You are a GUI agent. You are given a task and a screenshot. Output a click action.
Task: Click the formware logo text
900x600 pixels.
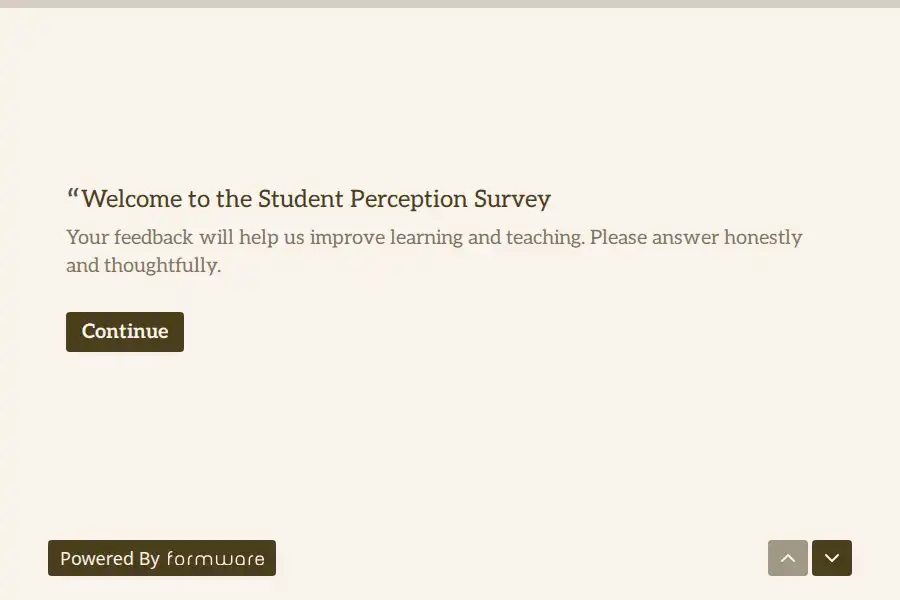(216, 559)
